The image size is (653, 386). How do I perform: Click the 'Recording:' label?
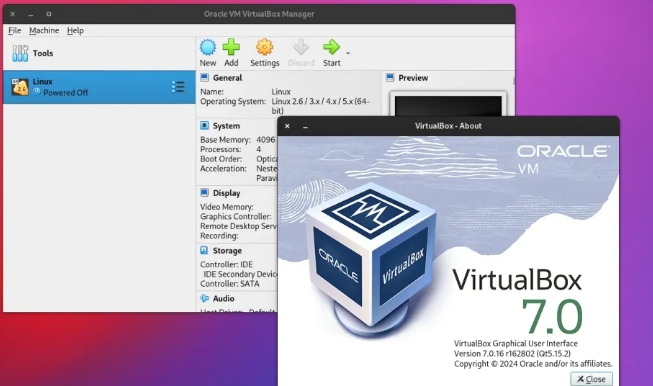point(219,235)
